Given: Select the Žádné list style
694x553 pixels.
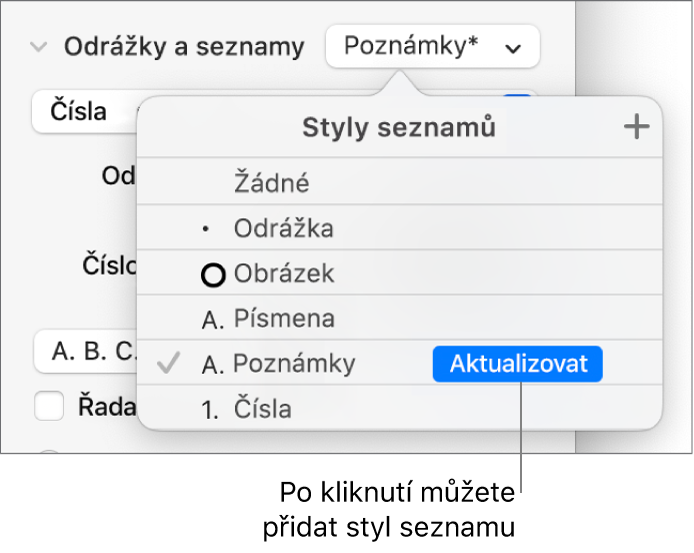Looking at the screenshot, I should point(400,182).
